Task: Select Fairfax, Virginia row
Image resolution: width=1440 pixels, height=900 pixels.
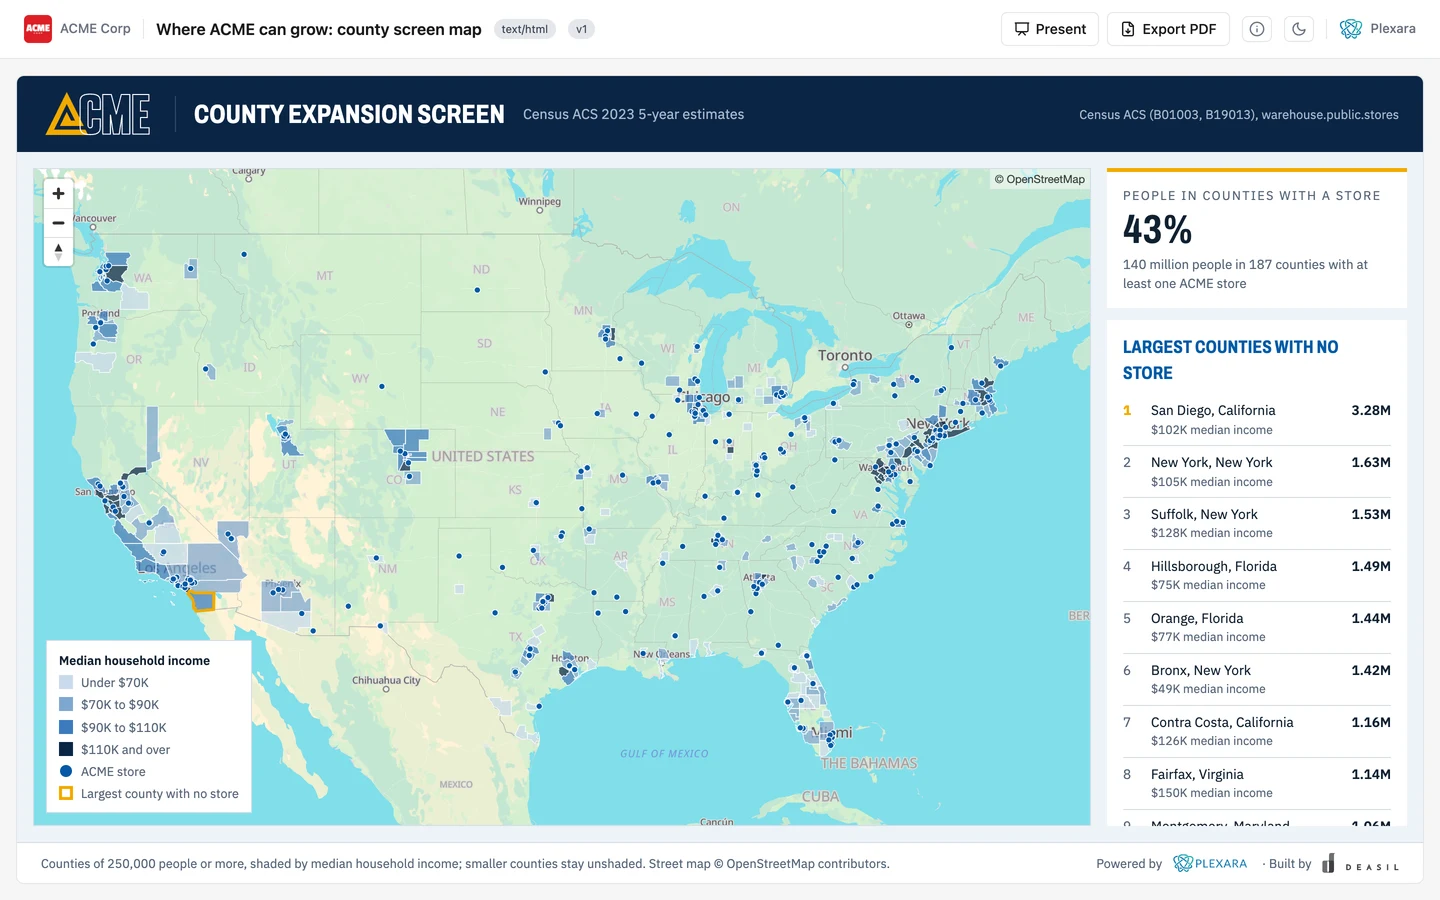Action: [x=1257, y=784]
